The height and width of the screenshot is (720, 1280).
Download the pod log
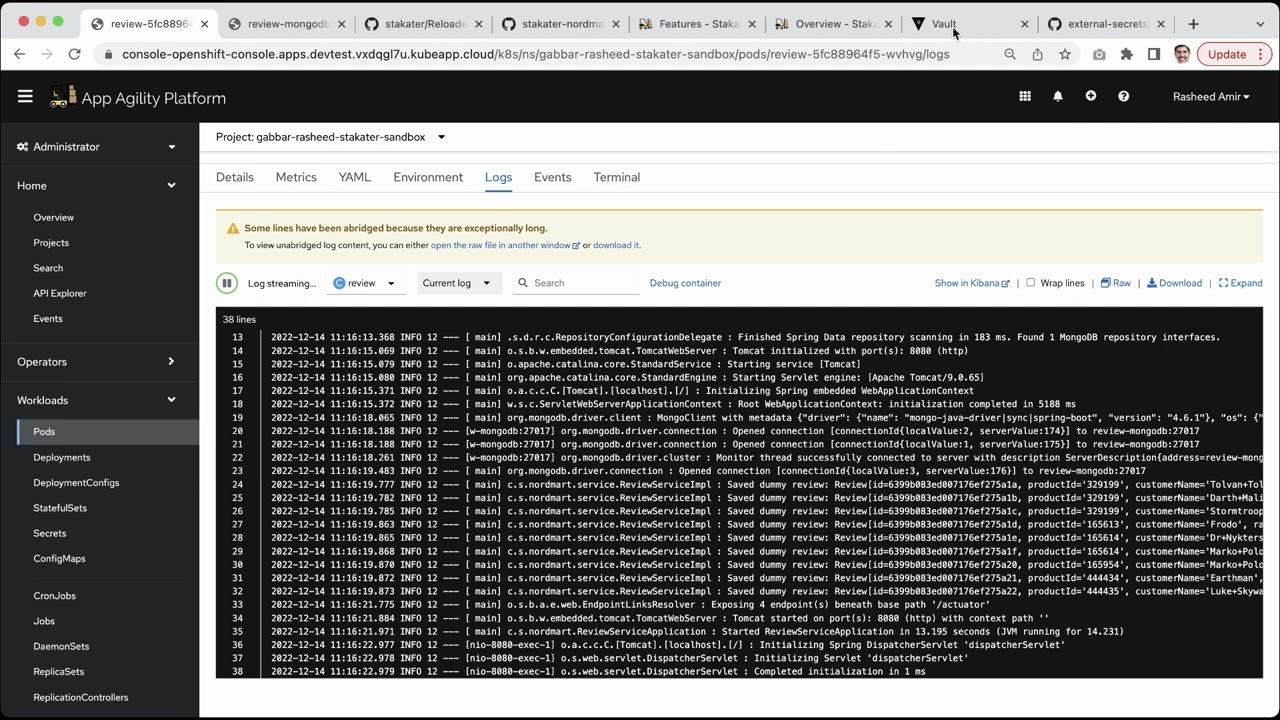[1174, 283]
